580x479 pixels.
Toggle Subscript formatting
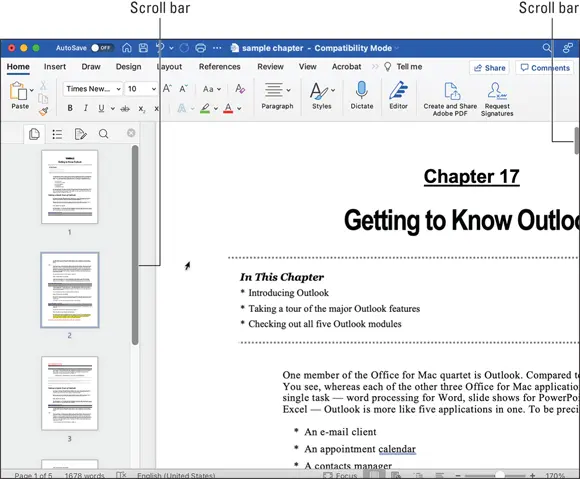pos(142,109)
